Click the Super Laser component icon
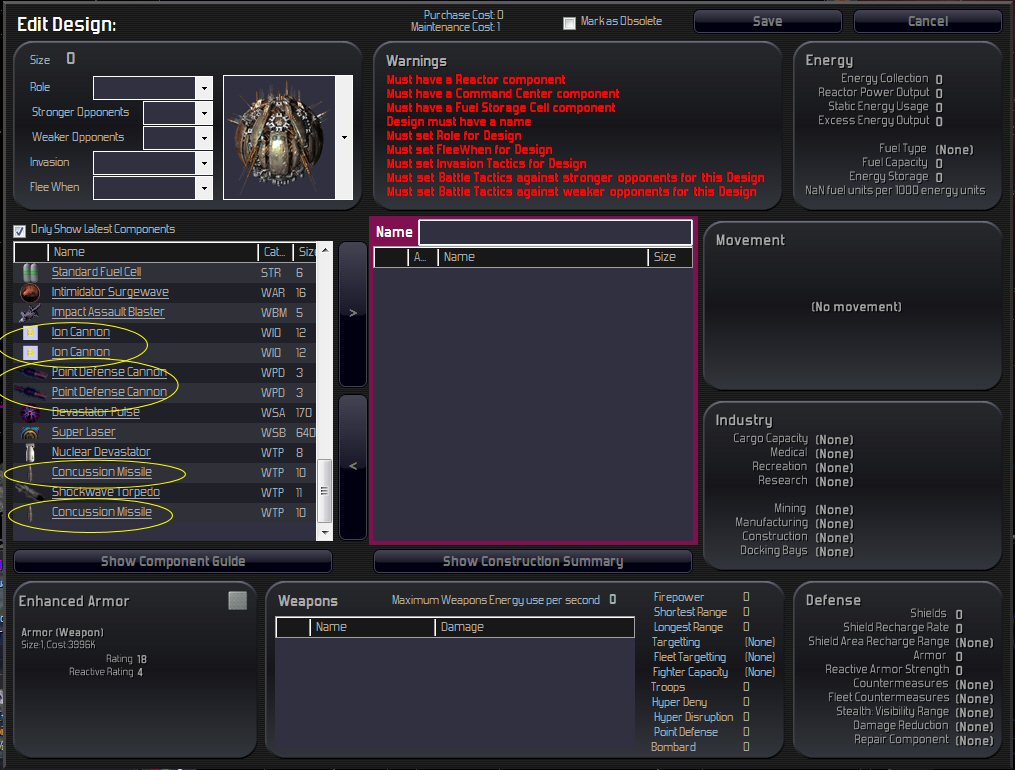Viewport: 1015px width, 770px height. pyautogui.click(x=30, y=432)
